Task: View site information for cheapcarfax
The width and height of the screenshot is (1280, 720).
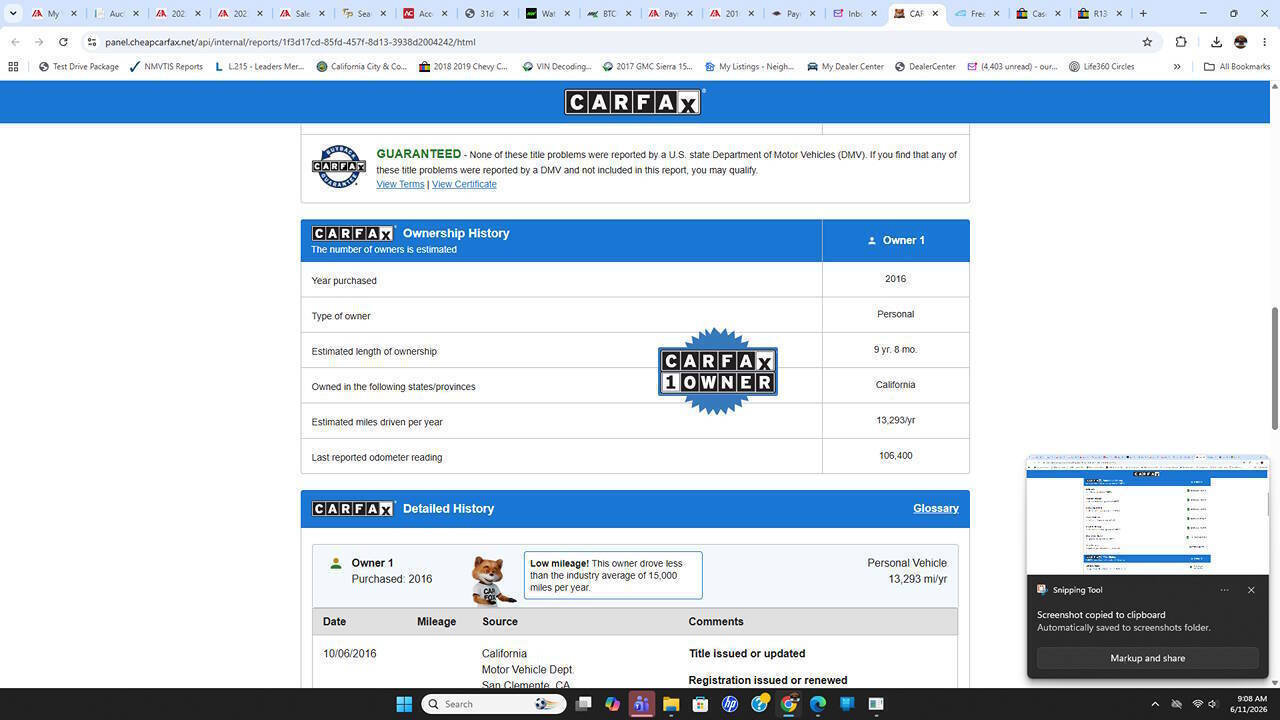Action: click(x=92, y=42)
